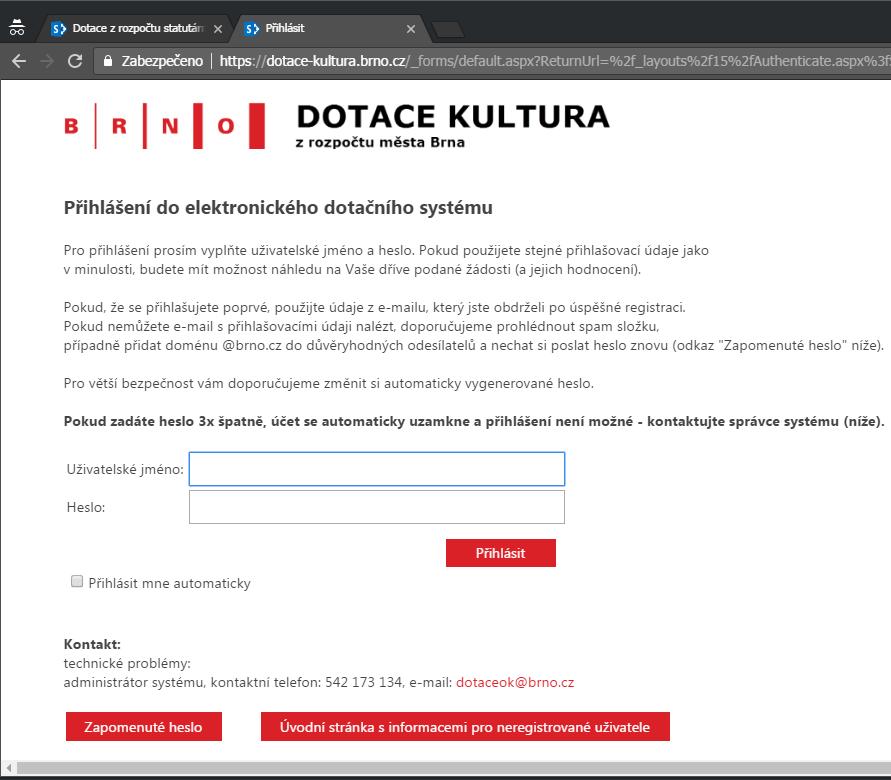Viewport: 891px width, 780px height.
Task: Click the red Přihlásit button
Action: [501, 553]
